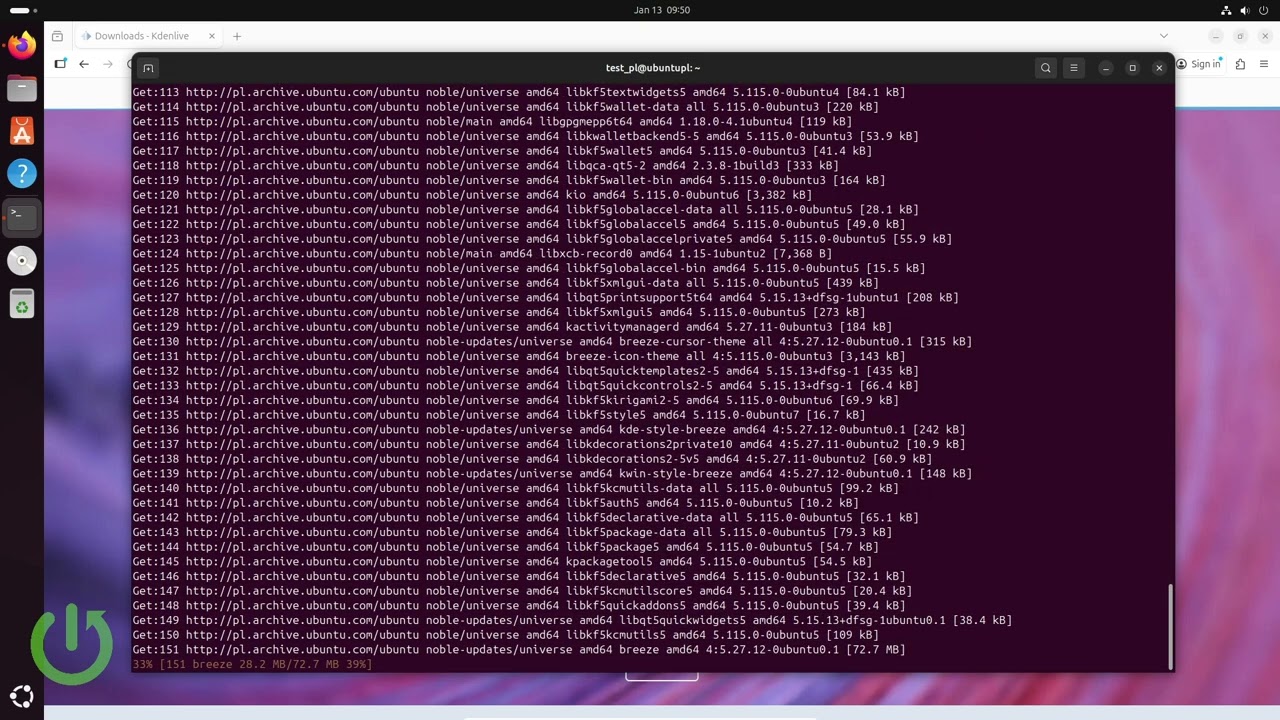Image resolution: width=1280 pixels, height=720 pixels.
Task: Show applications with the Ubuntu logo button
Action: pos(21,697)
